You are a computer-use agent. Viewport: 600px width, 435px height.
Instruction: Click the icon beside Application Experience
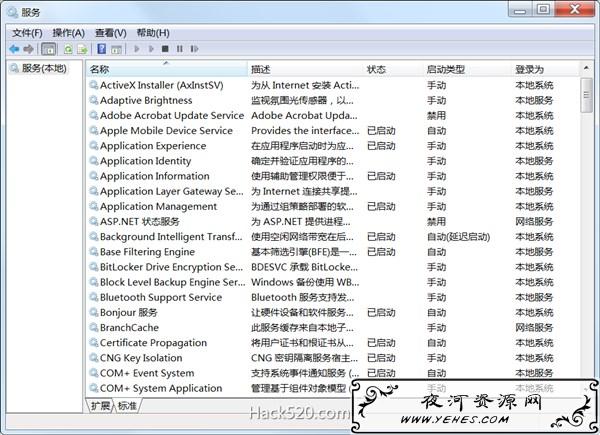pos(93,146)
